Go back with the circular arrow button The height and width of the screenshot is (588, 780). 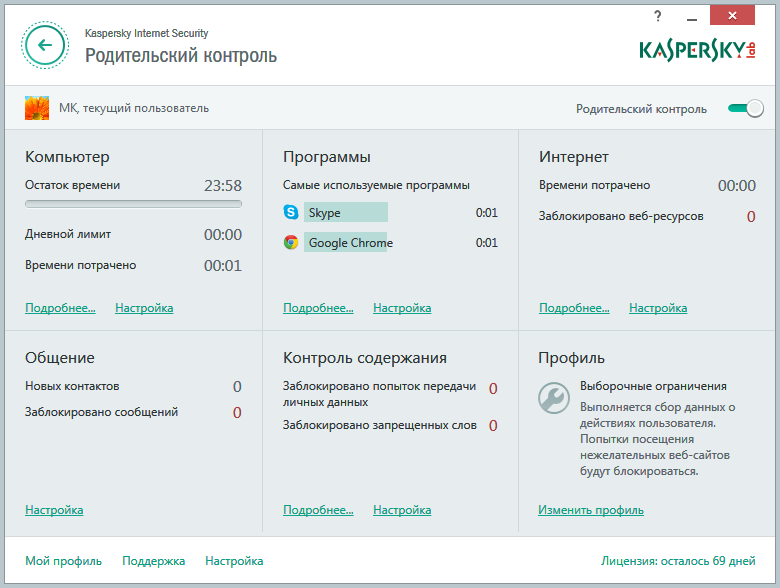45,45
